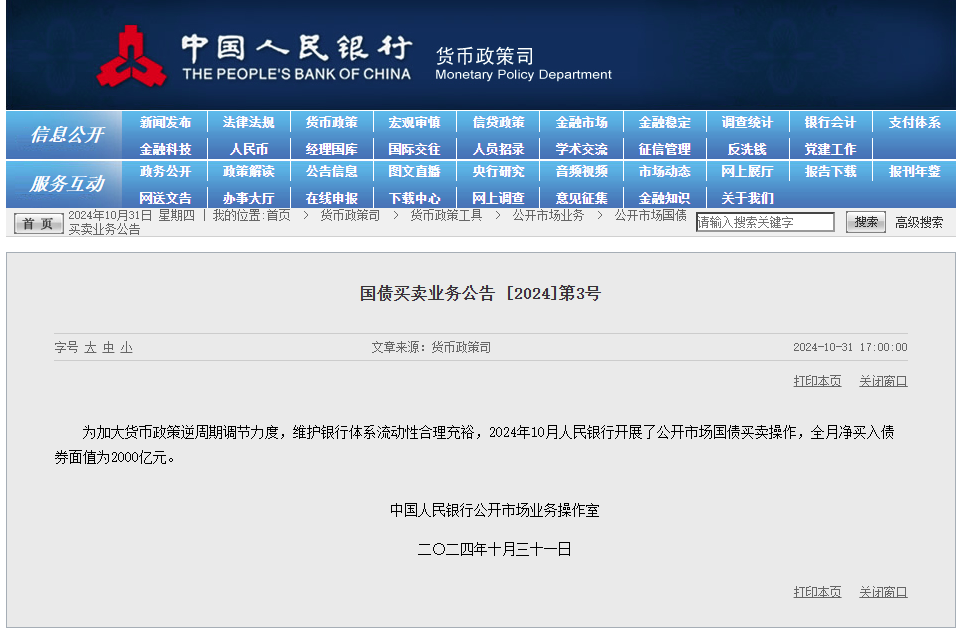Click the 服务互动 section header
This screenshot has width=962, height=638.
point(67,183)
